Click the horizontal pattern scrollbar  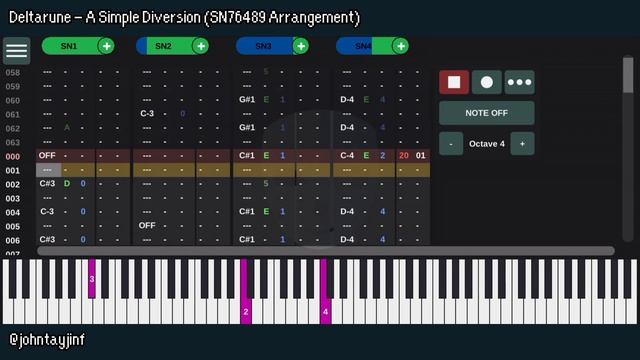click(326, 251)
